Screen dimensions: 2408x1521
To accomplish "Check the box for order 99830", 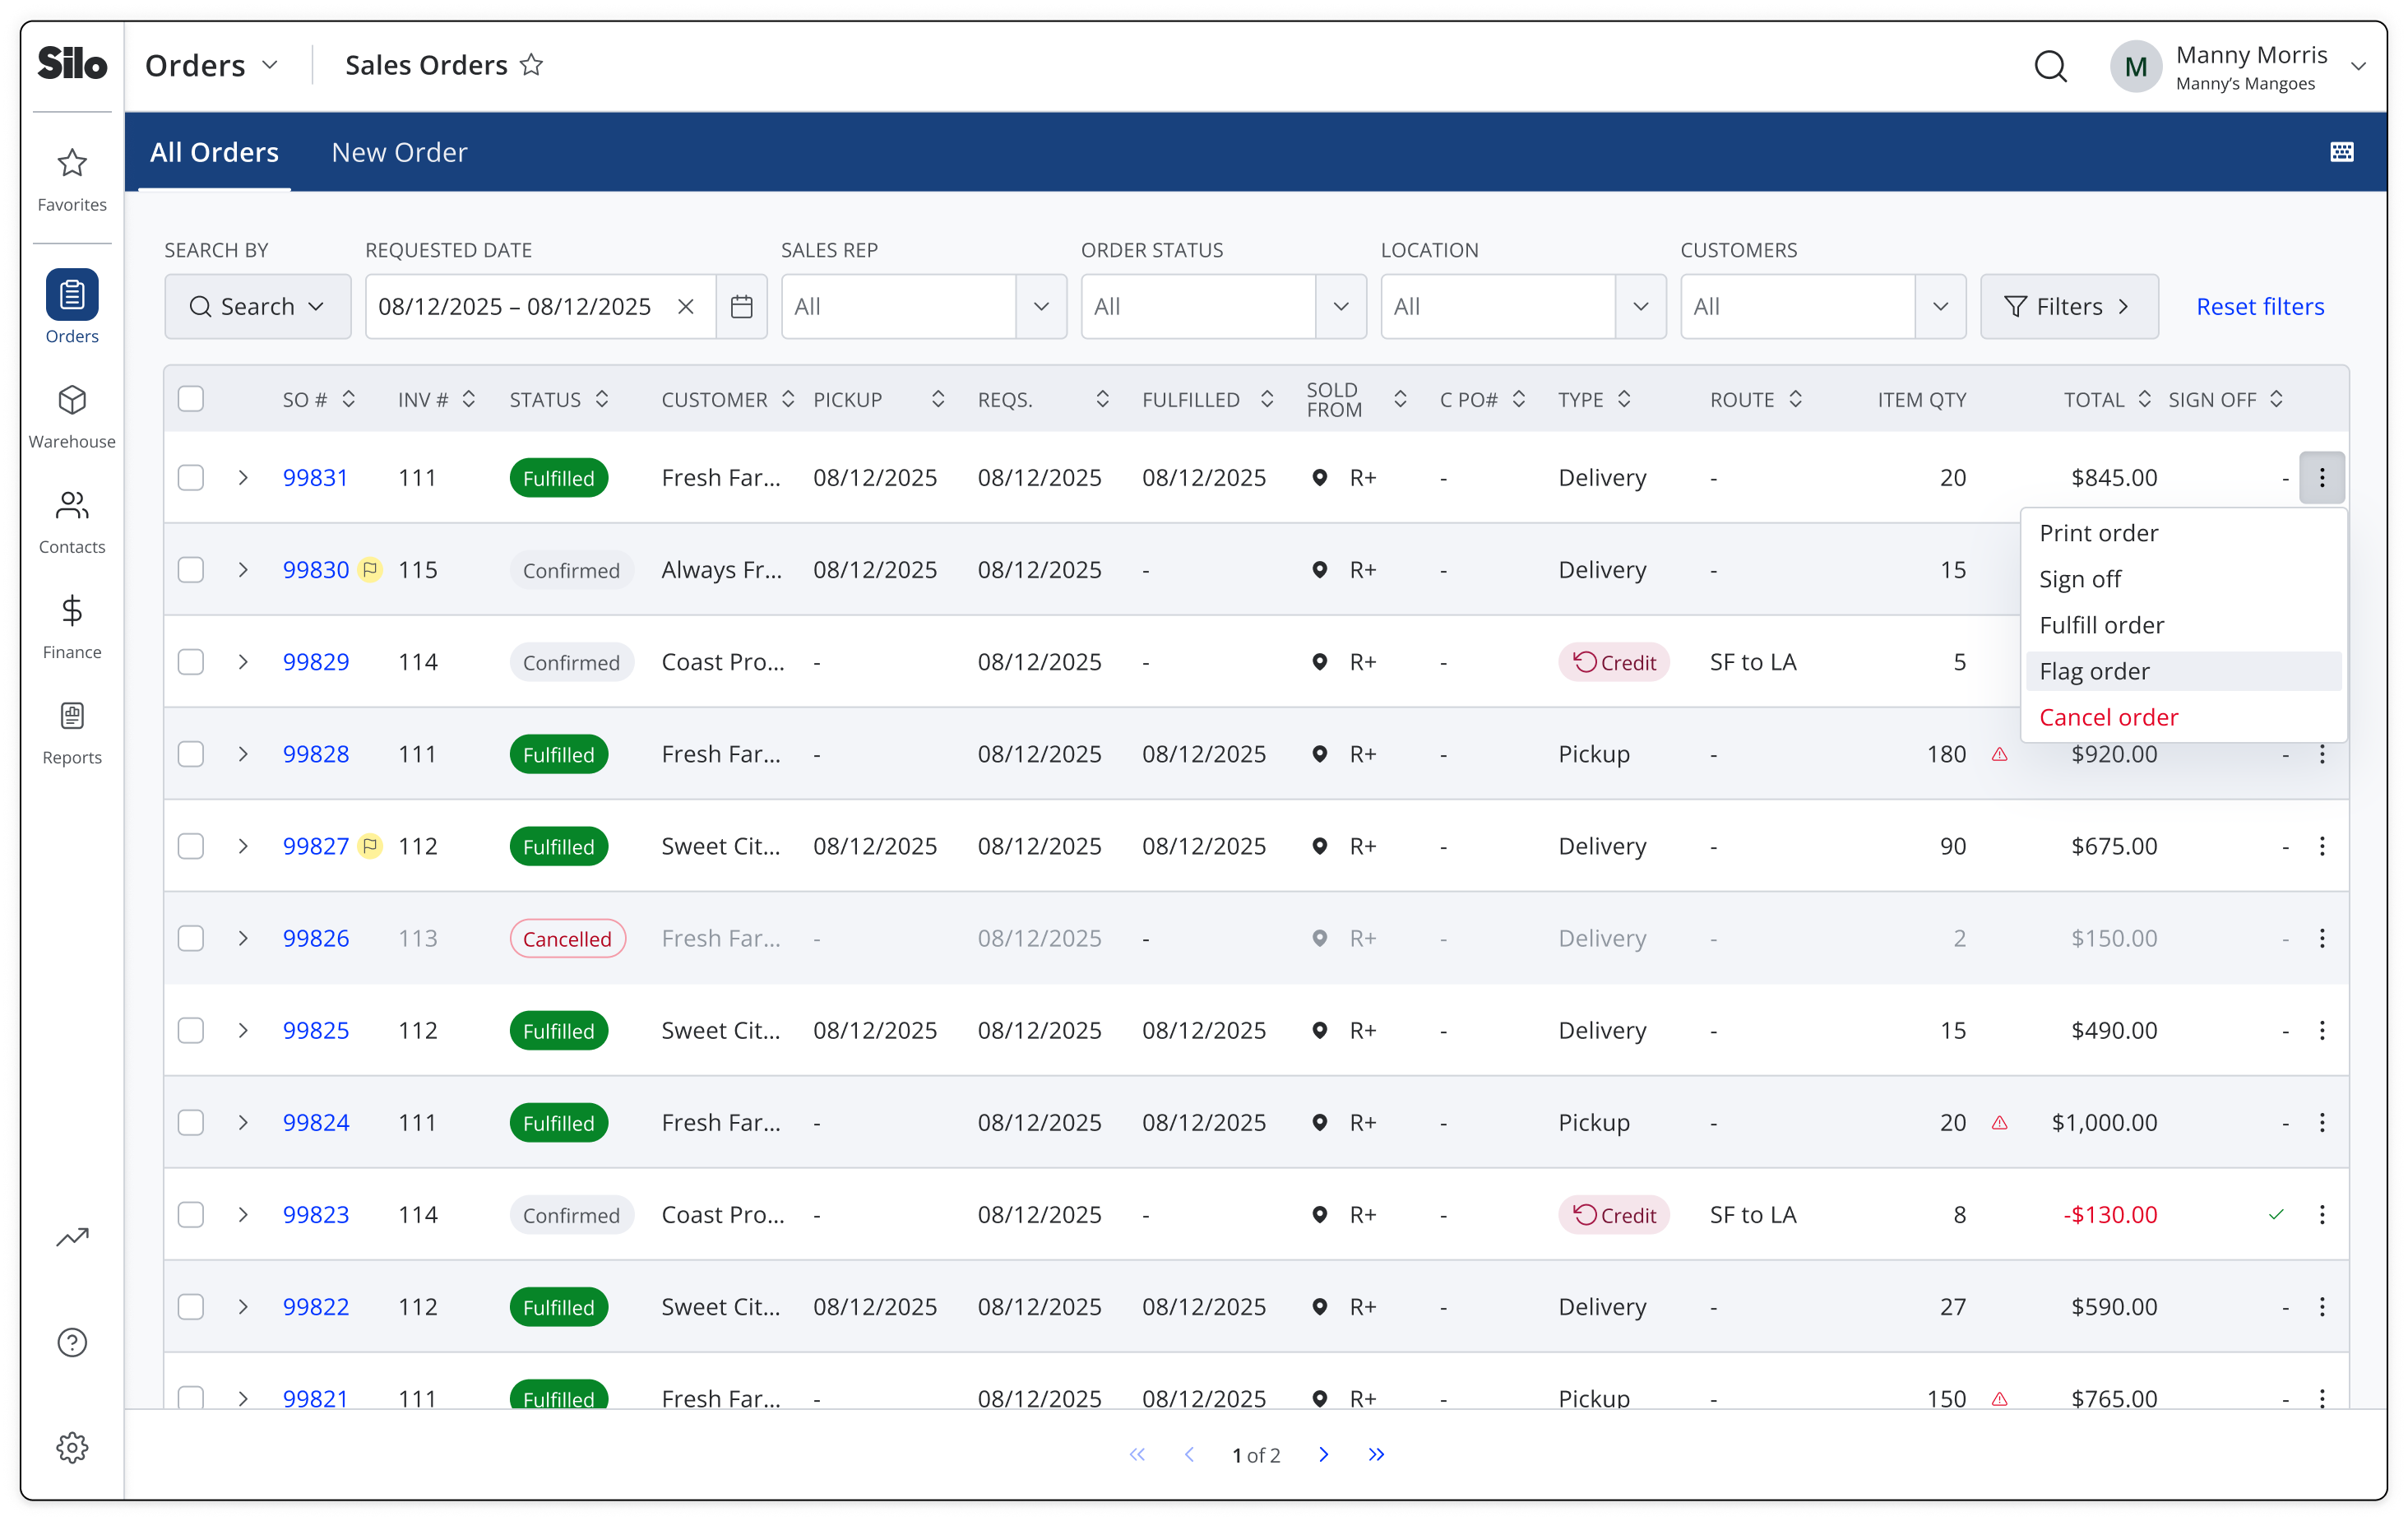I will pos(191,570).
